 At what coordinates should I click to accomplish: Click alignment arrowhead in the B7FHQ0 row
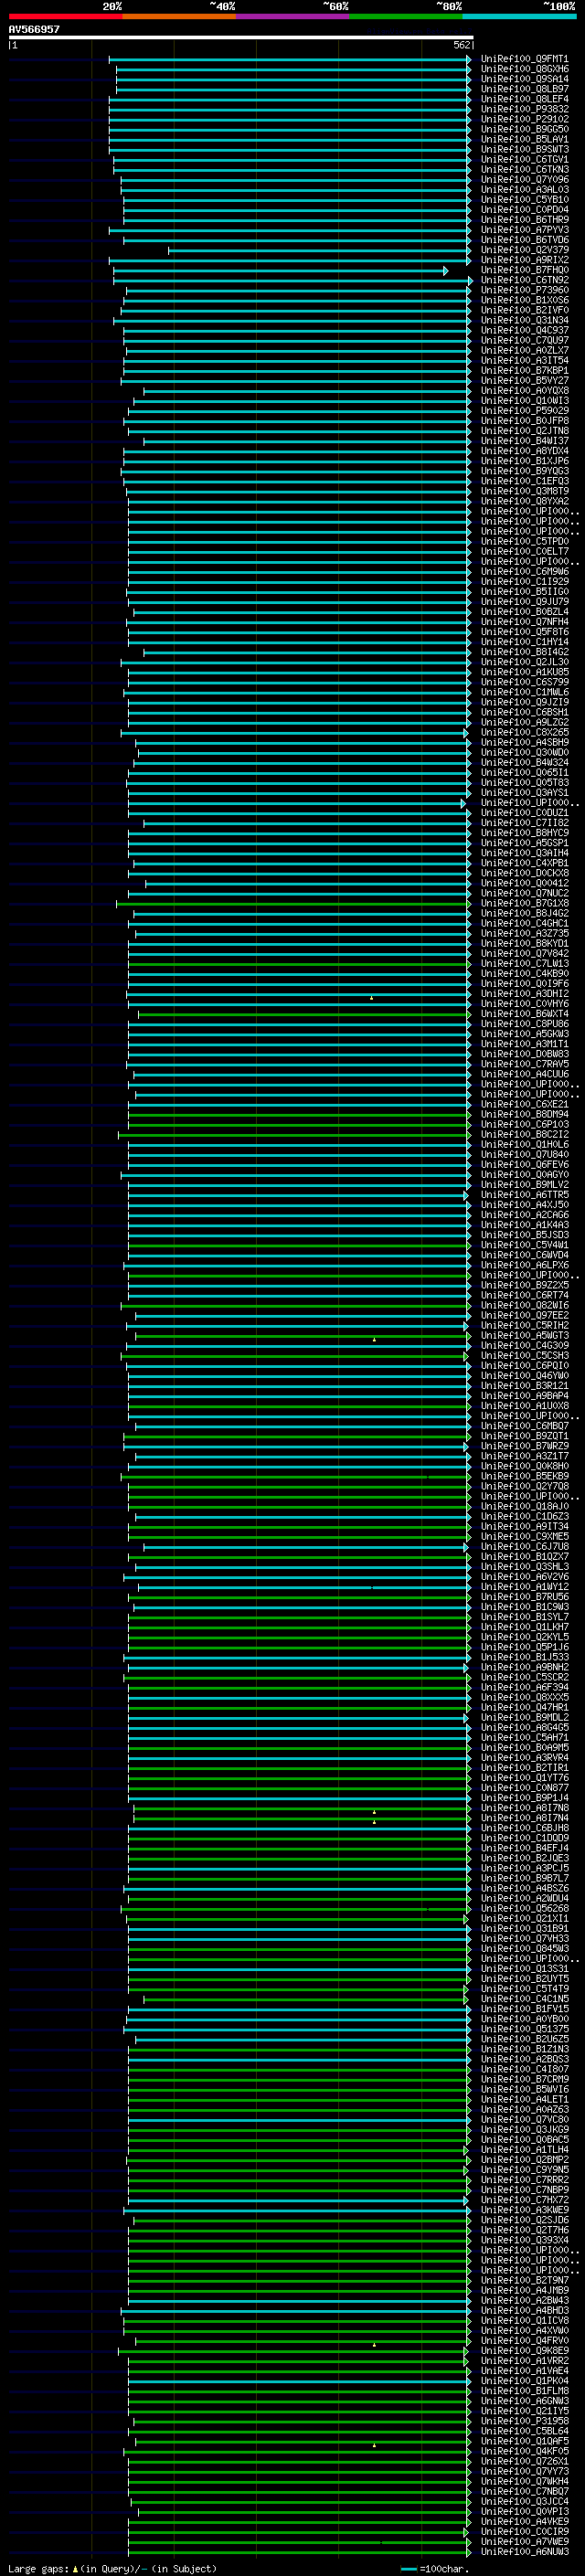446,270
